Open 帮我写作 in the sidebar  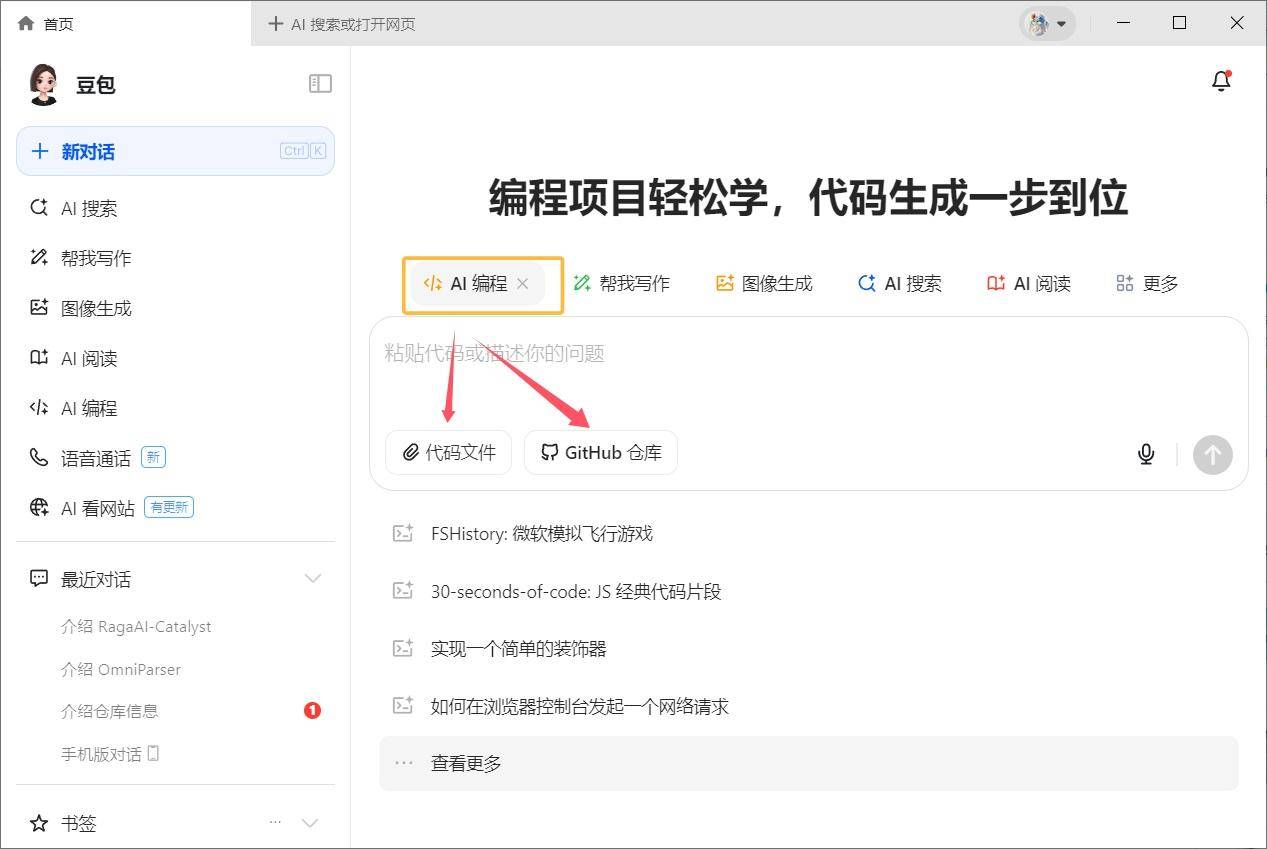pyautogui.click(x=175, y=258)
